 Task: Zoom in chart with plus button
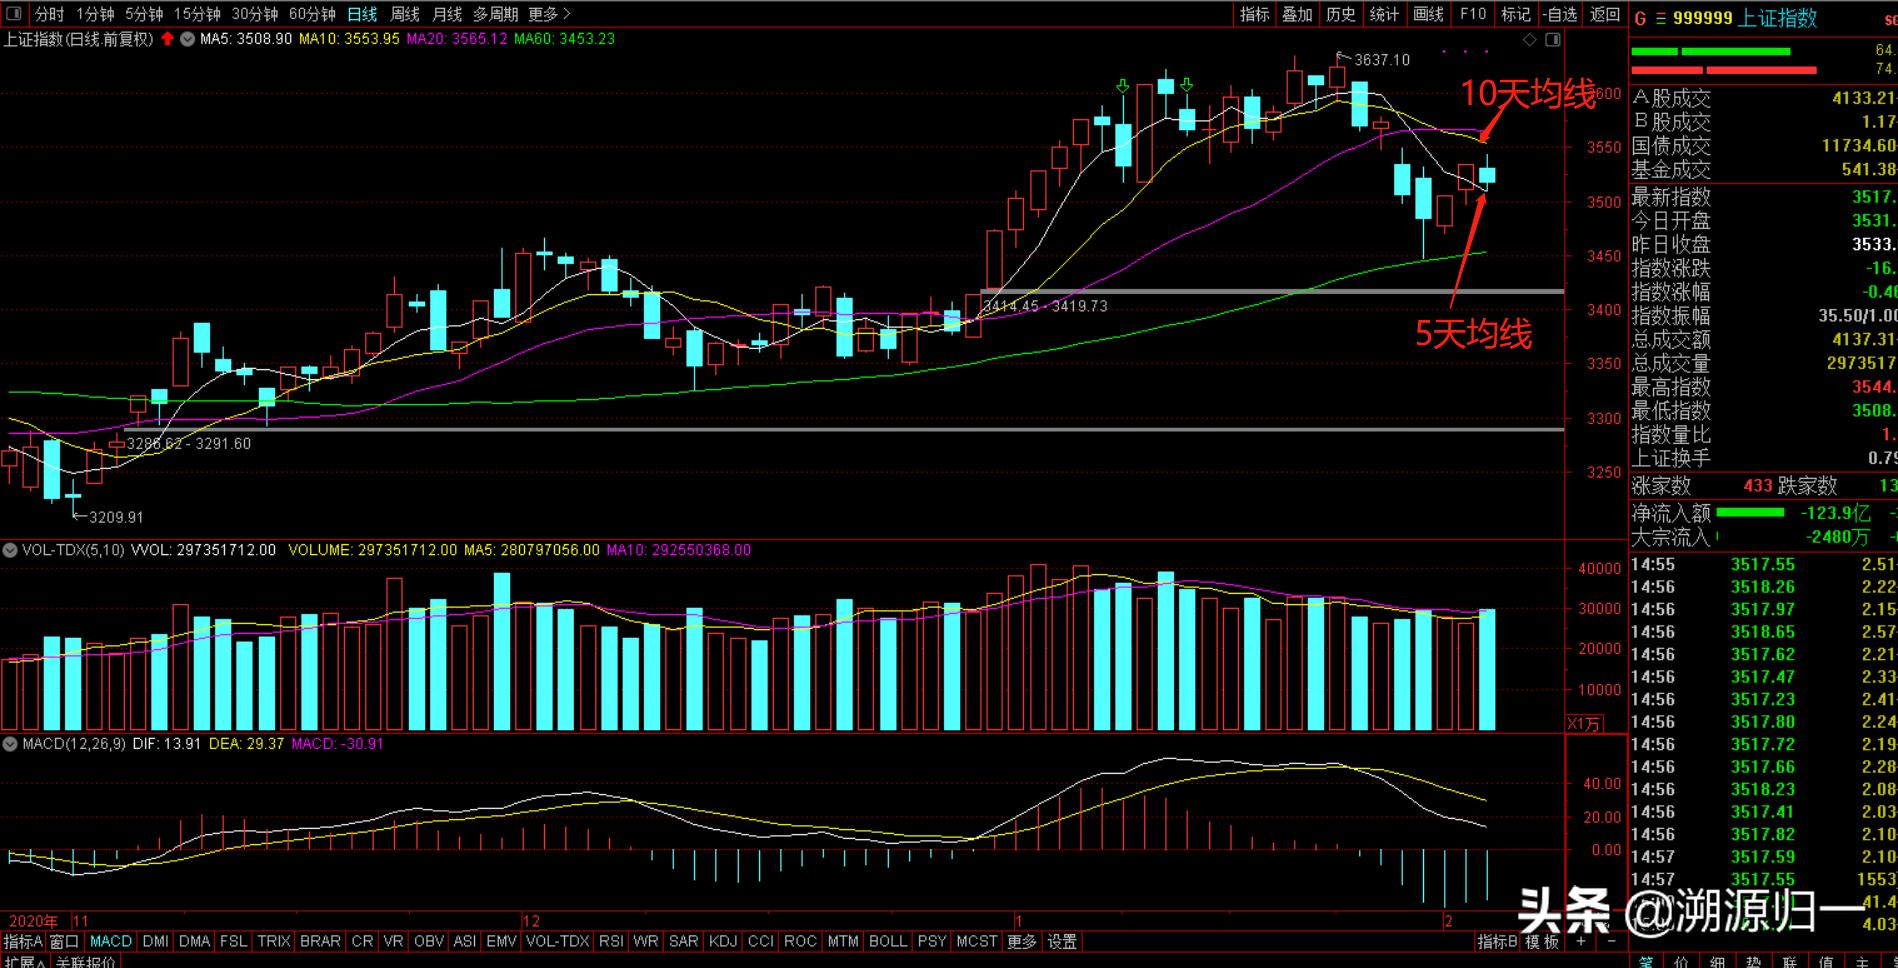[1581, 942]
